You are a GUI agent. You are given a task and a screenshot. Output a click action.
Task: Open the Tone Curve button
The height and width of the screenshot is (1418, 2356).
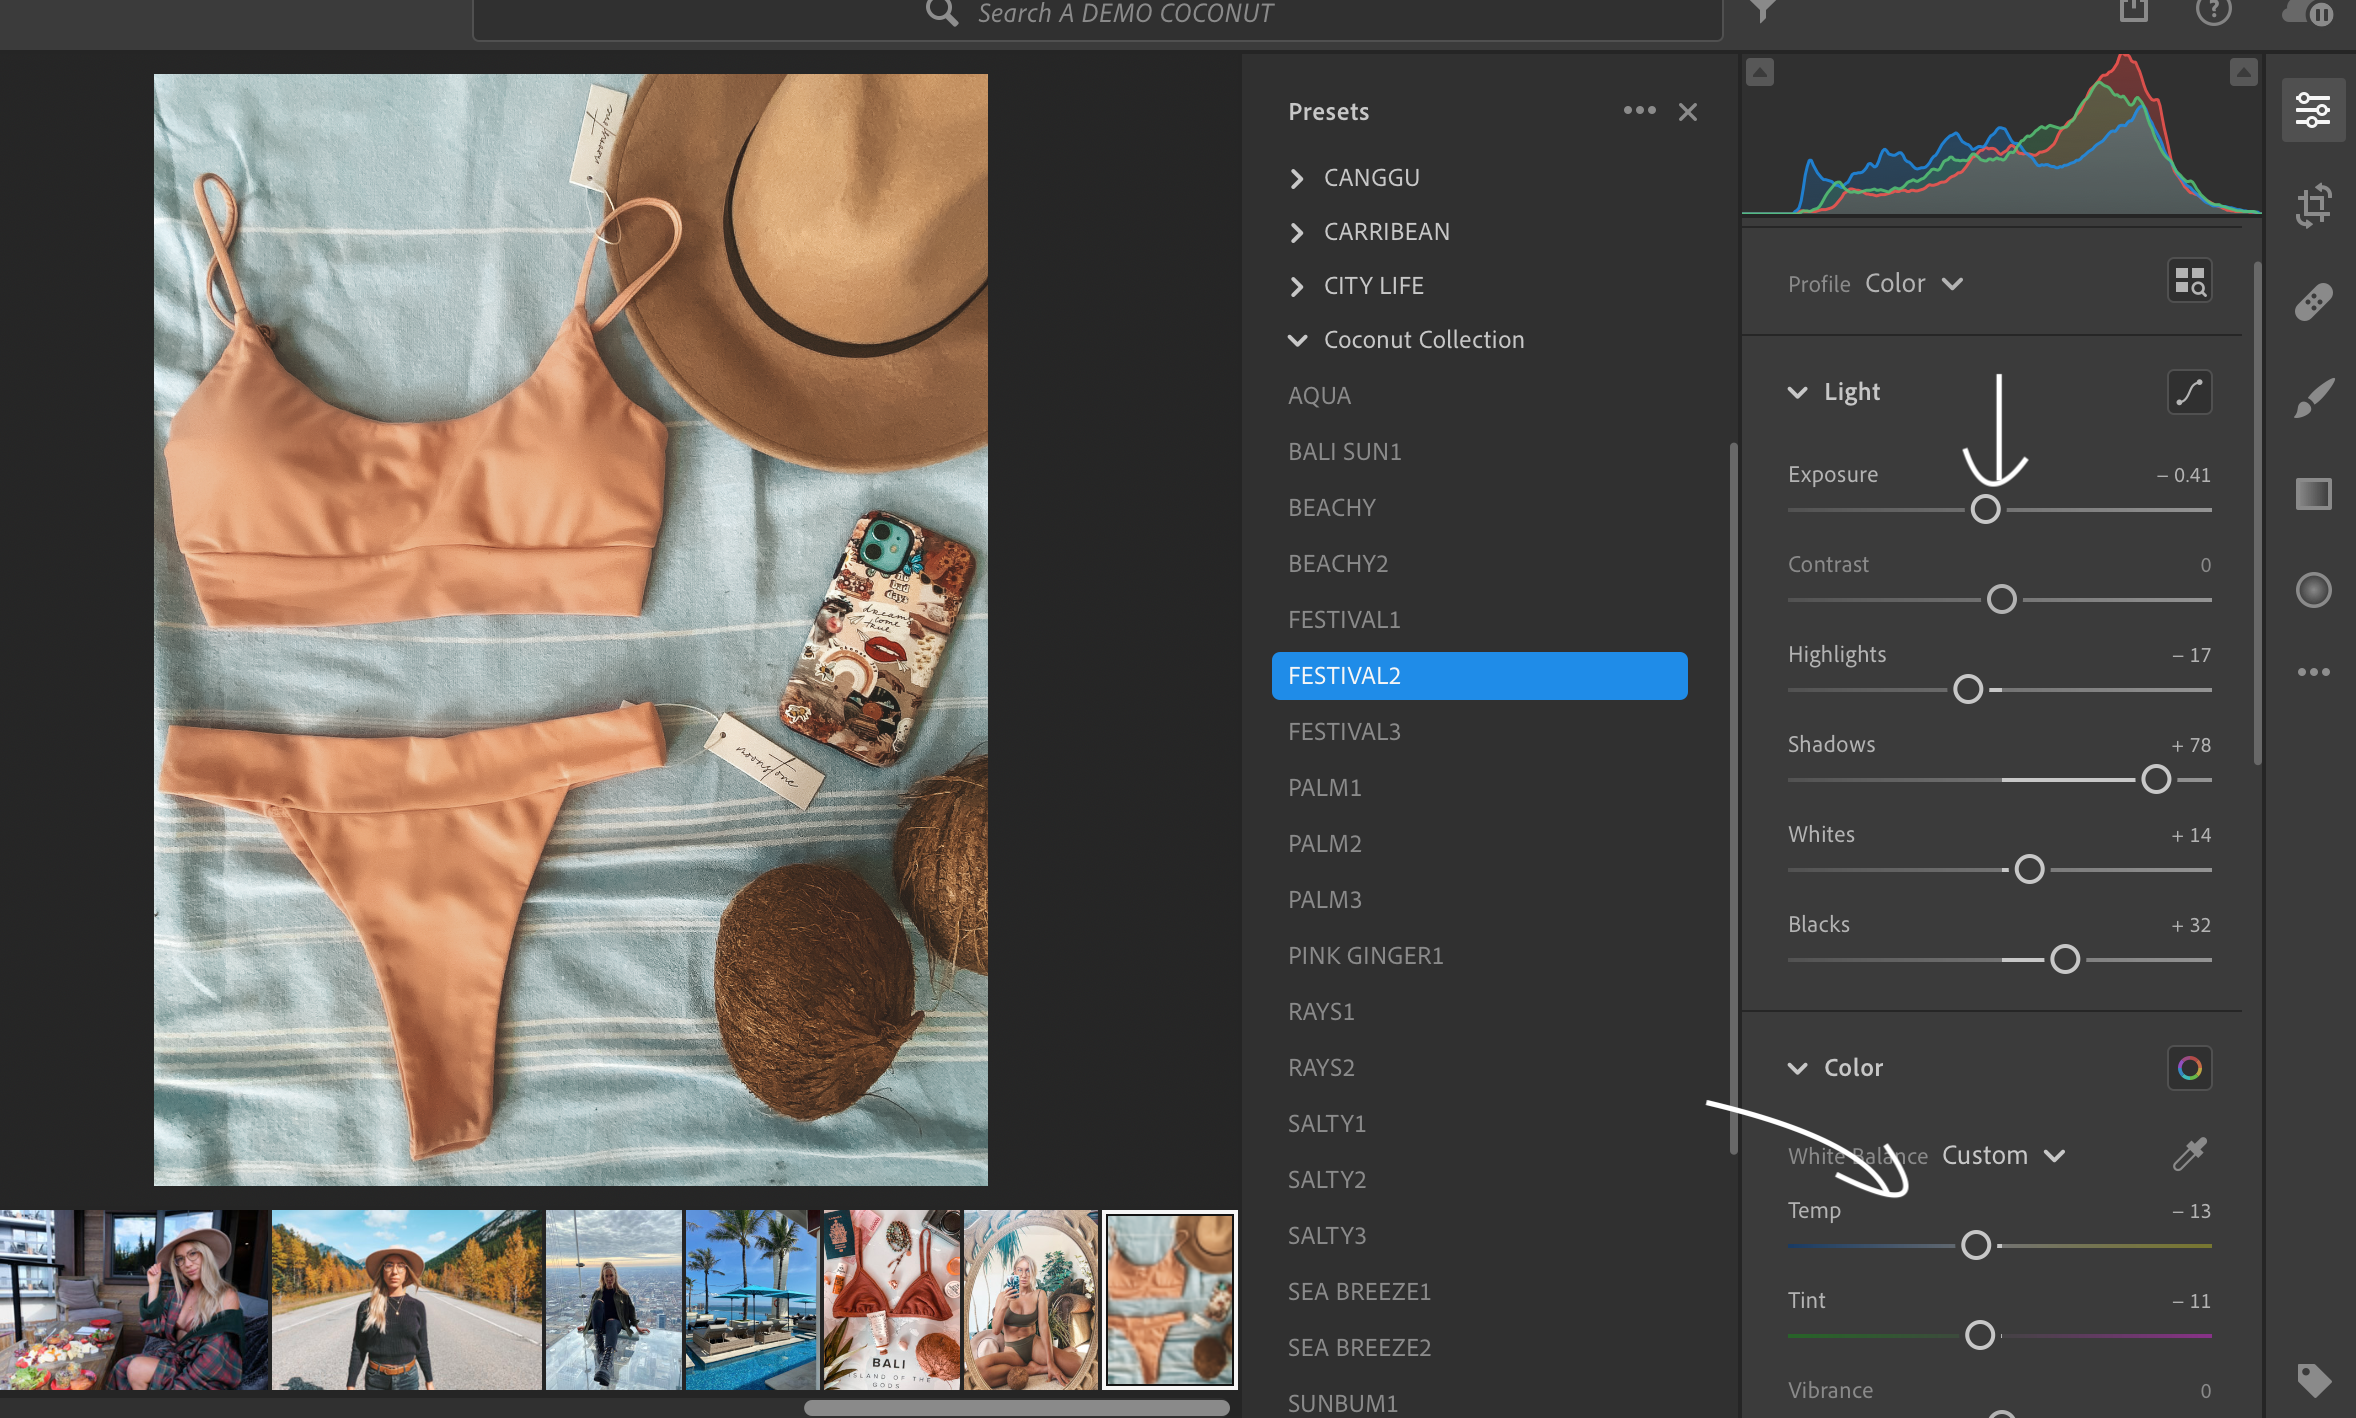(2189, 392)
